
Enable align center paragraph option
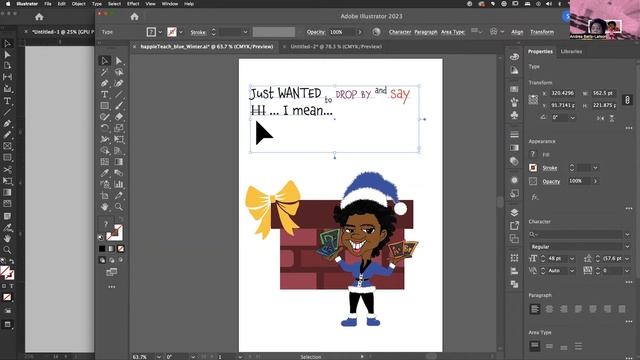pyautogui.click(x=549, y=309)
